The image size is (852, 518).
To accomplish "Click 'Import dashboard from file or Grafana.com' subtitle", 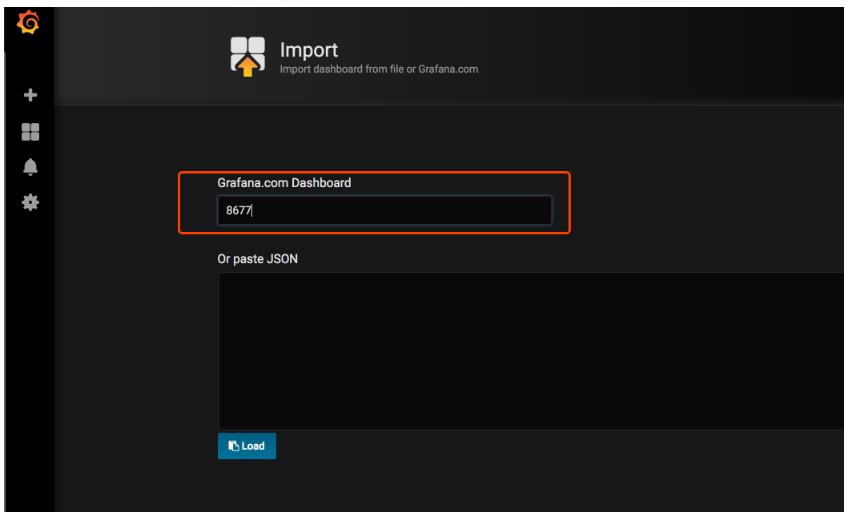I will (379, 69).
